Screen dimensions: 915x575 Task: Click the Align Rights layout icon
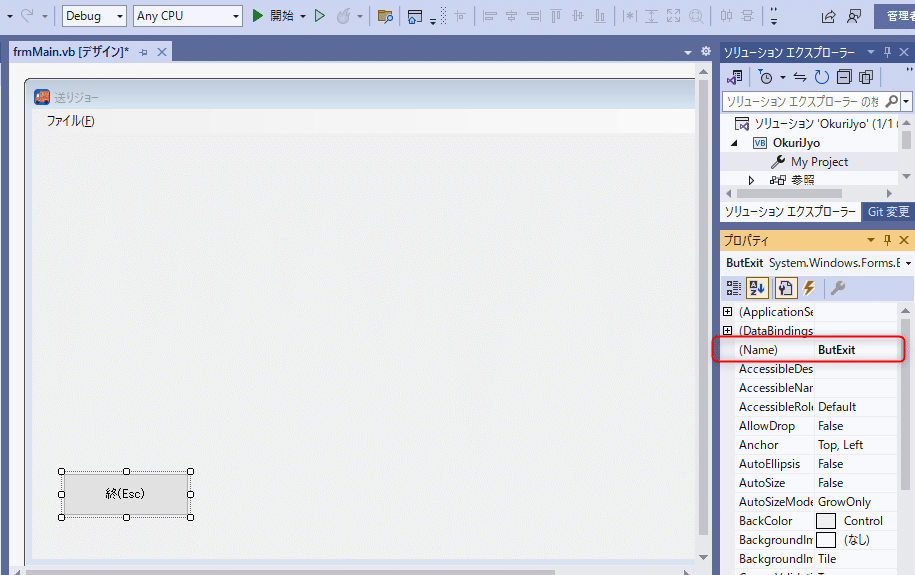click(x=534, y=16)
